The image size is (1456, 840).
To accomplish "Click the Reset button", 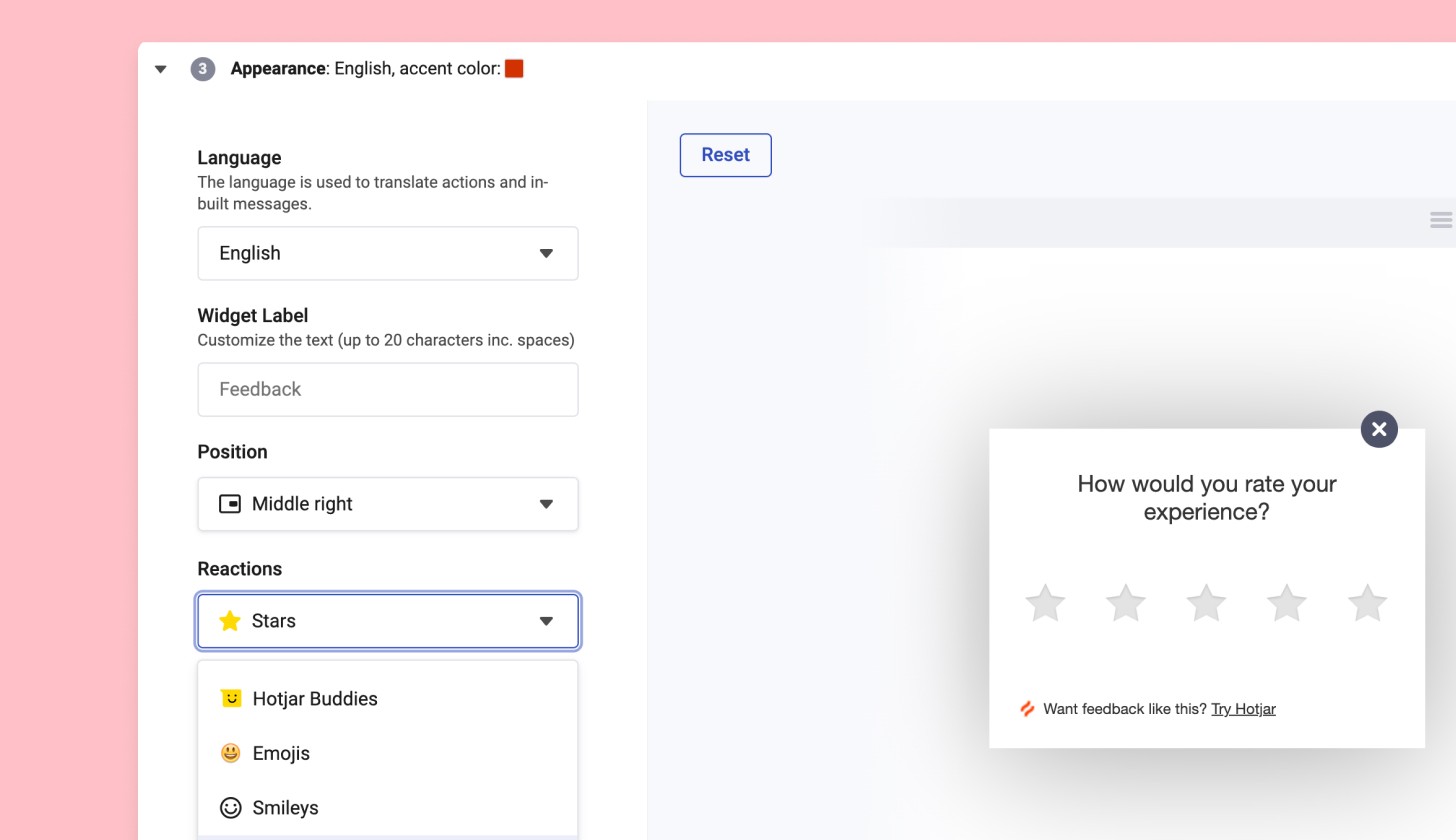I will (726, 155).
